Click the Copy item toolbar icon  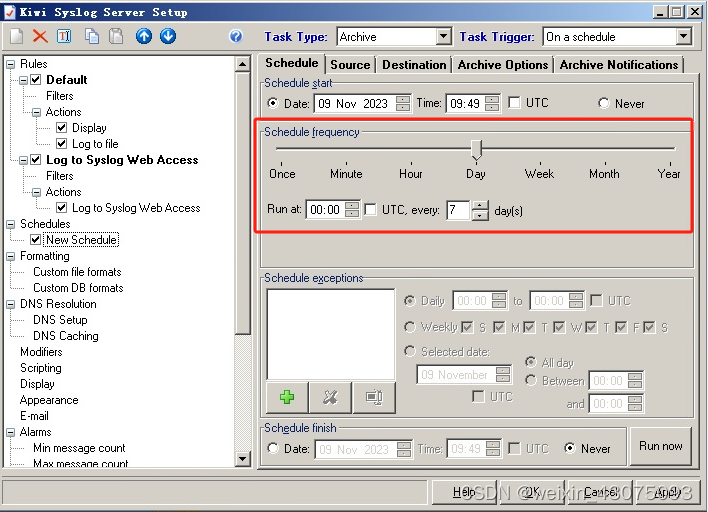tap(92, 36)
